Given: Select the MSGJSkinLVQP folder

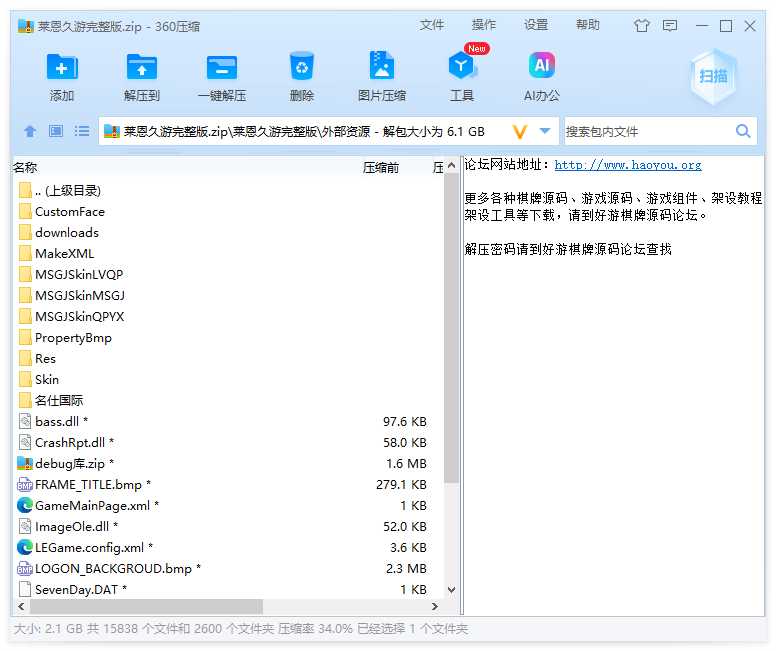Looking at the screenshot, I should click(70, 274).
